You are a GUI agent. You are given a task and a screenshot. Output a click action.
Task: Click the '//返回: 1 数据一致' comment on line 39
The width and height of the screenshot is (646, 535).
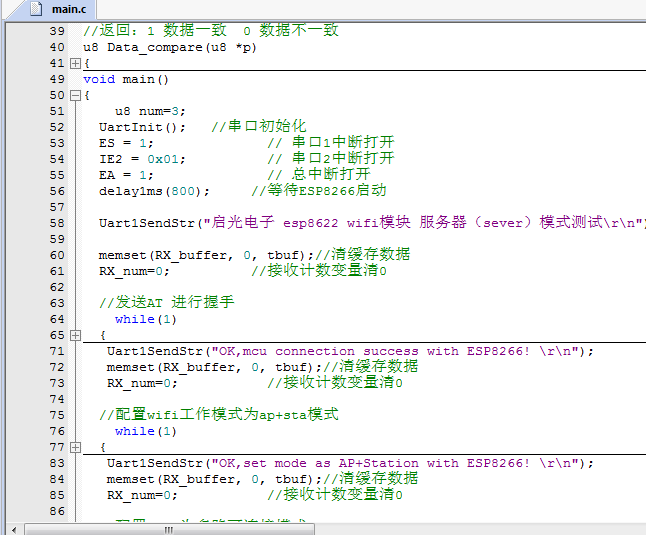pos(211,30)
